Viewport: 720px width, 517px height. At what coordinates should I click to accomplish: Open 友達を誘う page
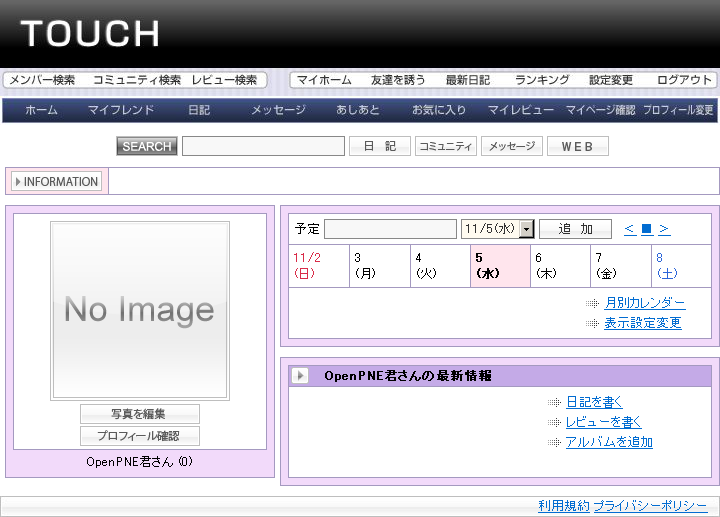point(398,80)
